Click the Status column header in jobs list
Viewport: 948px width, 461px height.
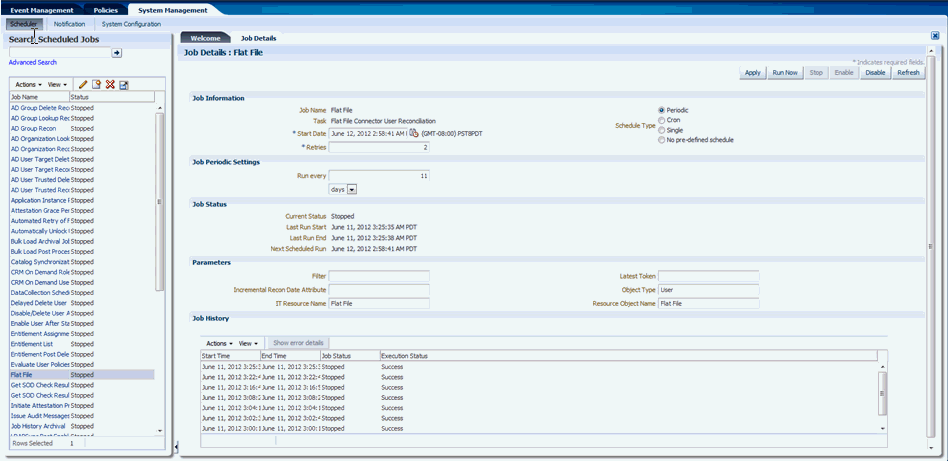112,97
